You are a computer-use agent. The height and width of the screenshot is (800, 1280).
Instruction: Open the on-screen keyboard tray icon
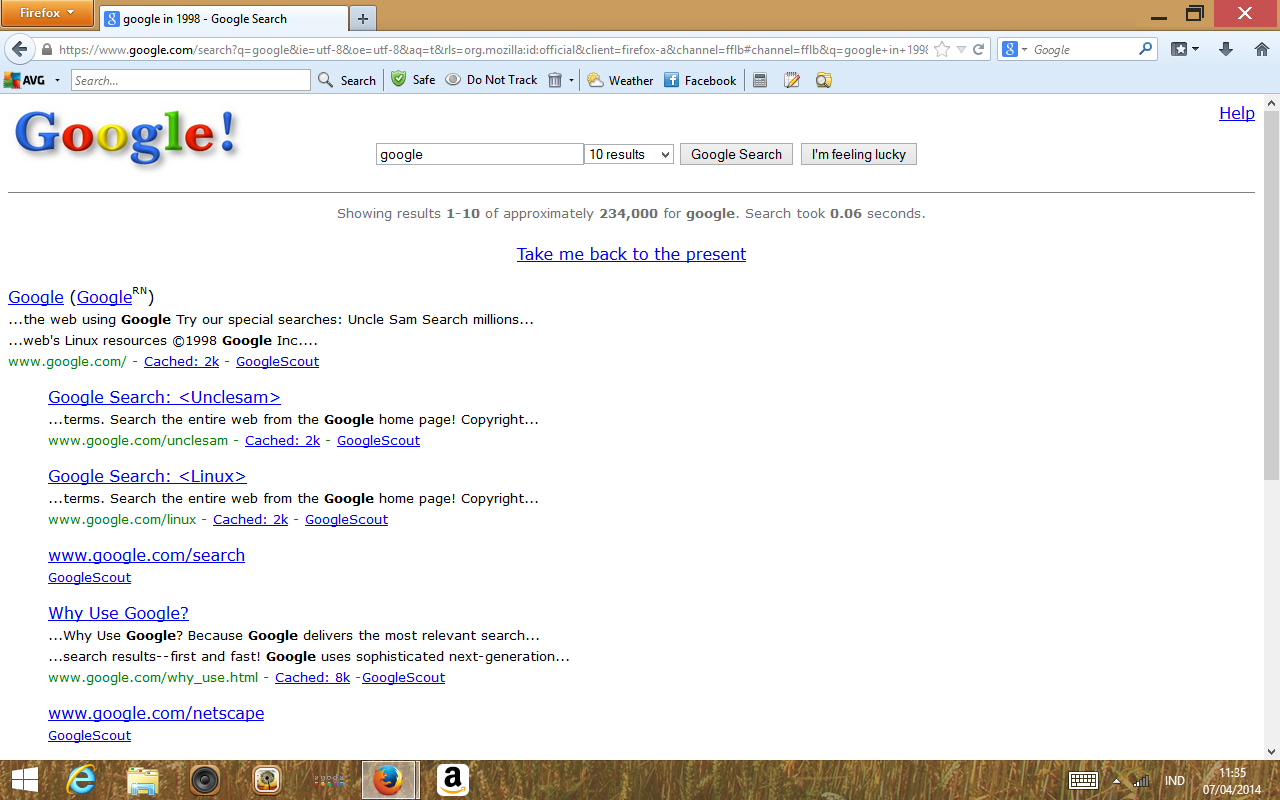pos(1084,780)
